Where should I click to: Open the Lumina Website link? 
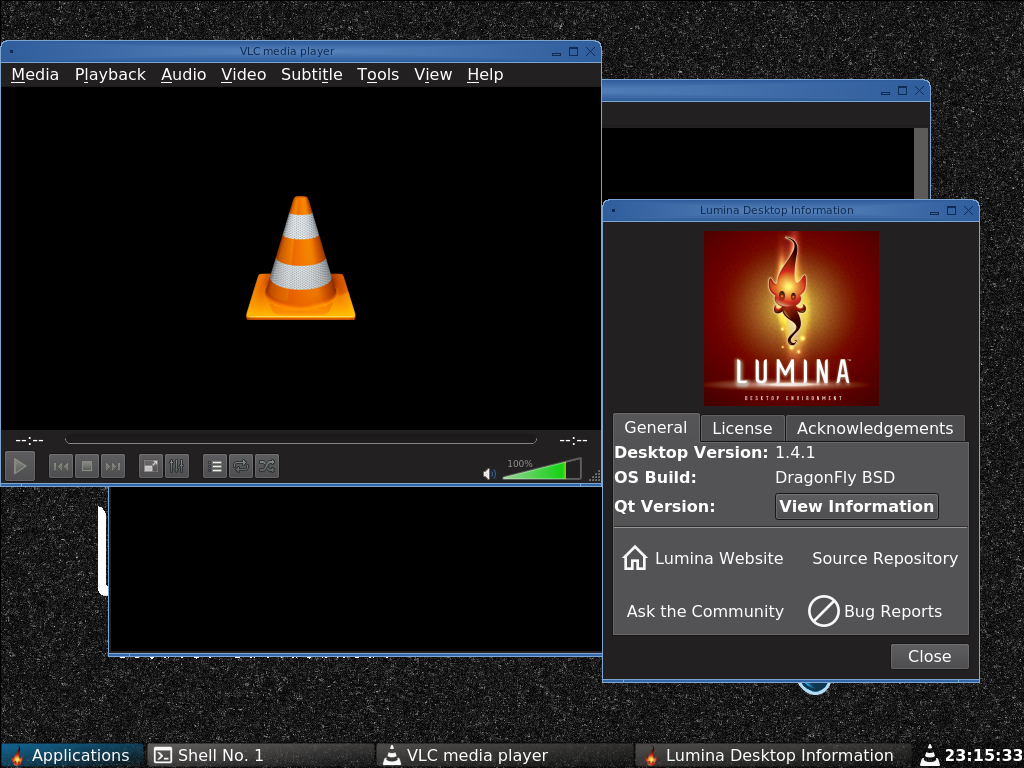pyautogui.click(x=703, y=558)
